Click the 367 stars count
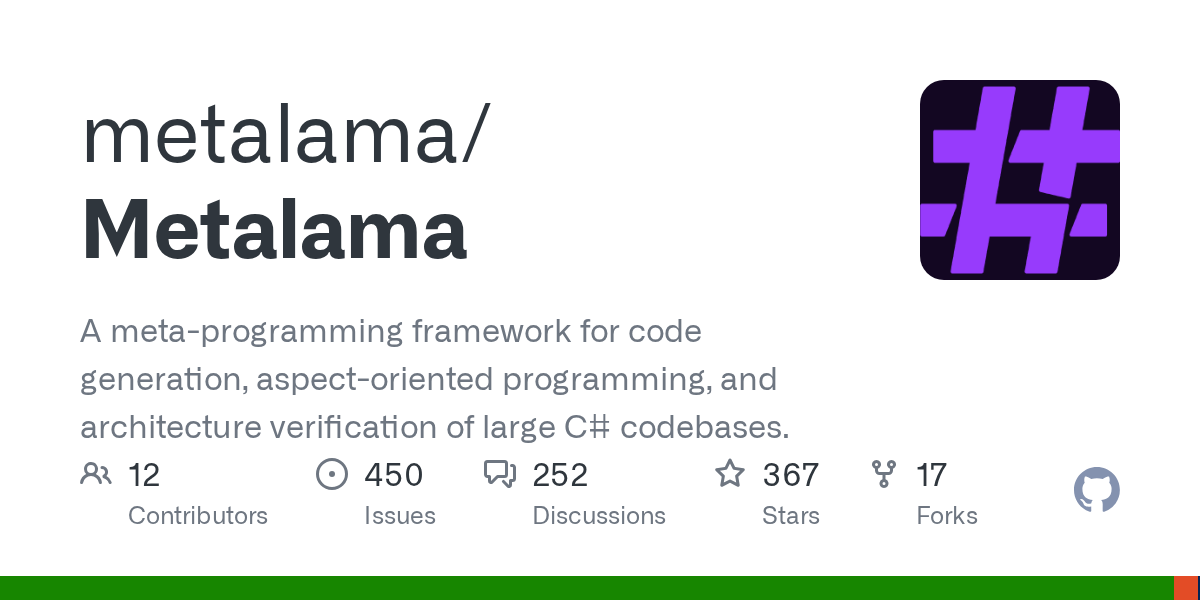 pyautogui.click(x=791, y=475)
